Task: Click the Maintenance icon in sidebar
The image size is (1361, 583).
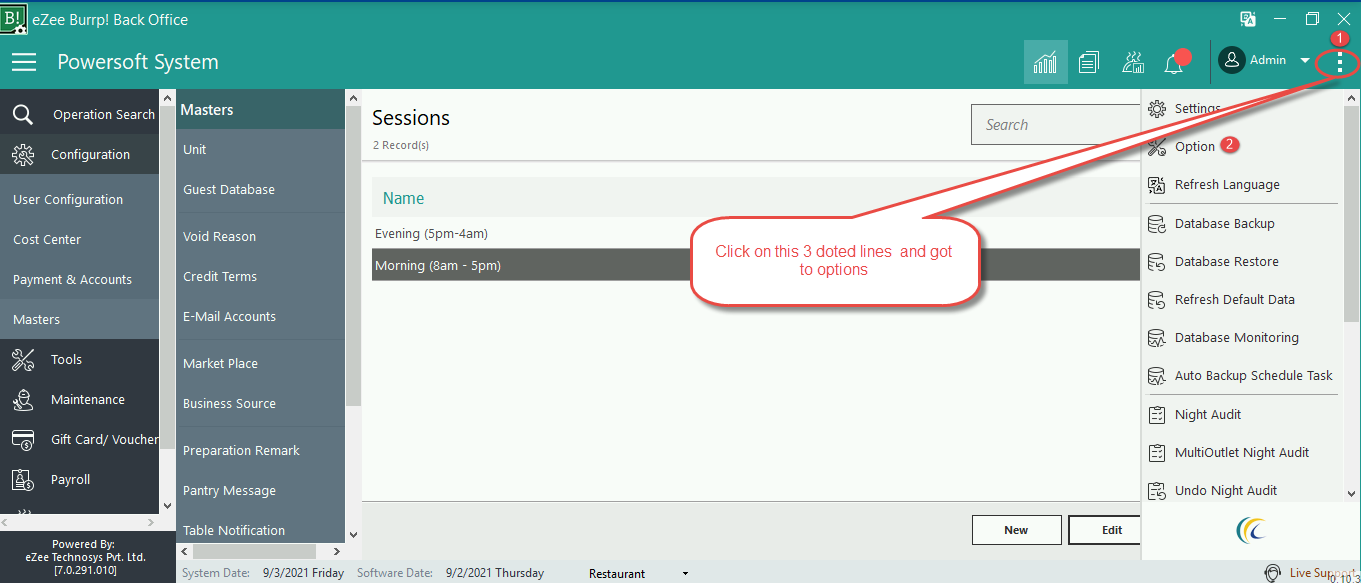Action: click(x=23, y=399)
